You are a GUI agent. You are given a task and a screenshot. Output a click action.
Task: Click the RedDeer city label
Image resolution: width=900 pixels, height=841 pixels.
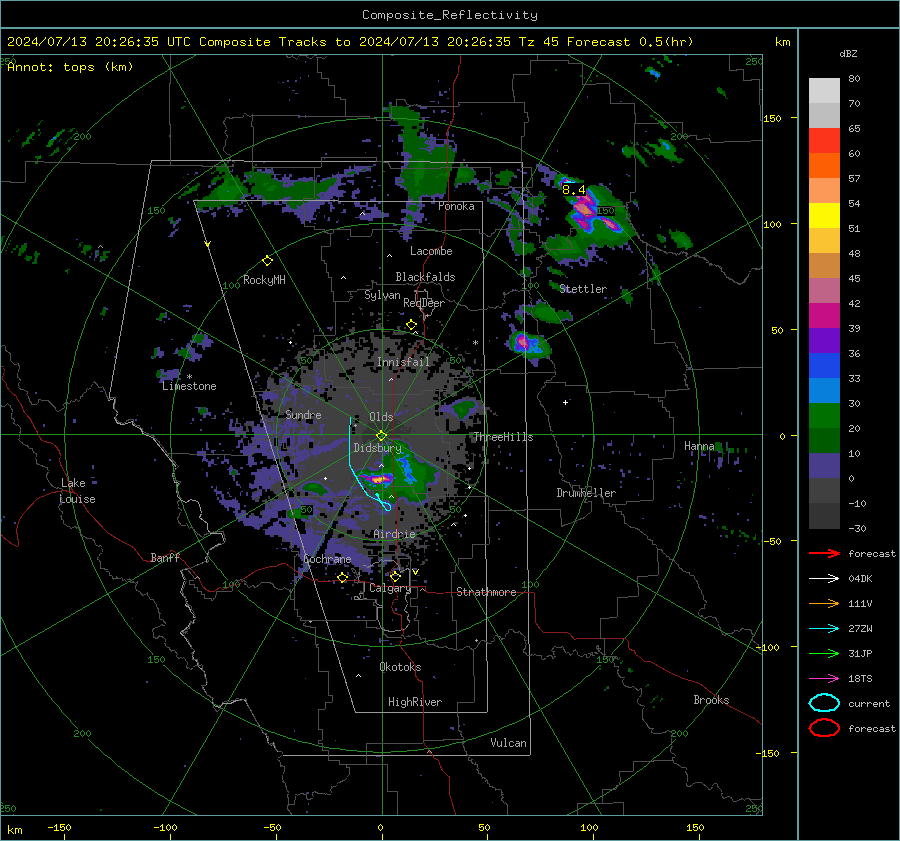pos(424,303)
